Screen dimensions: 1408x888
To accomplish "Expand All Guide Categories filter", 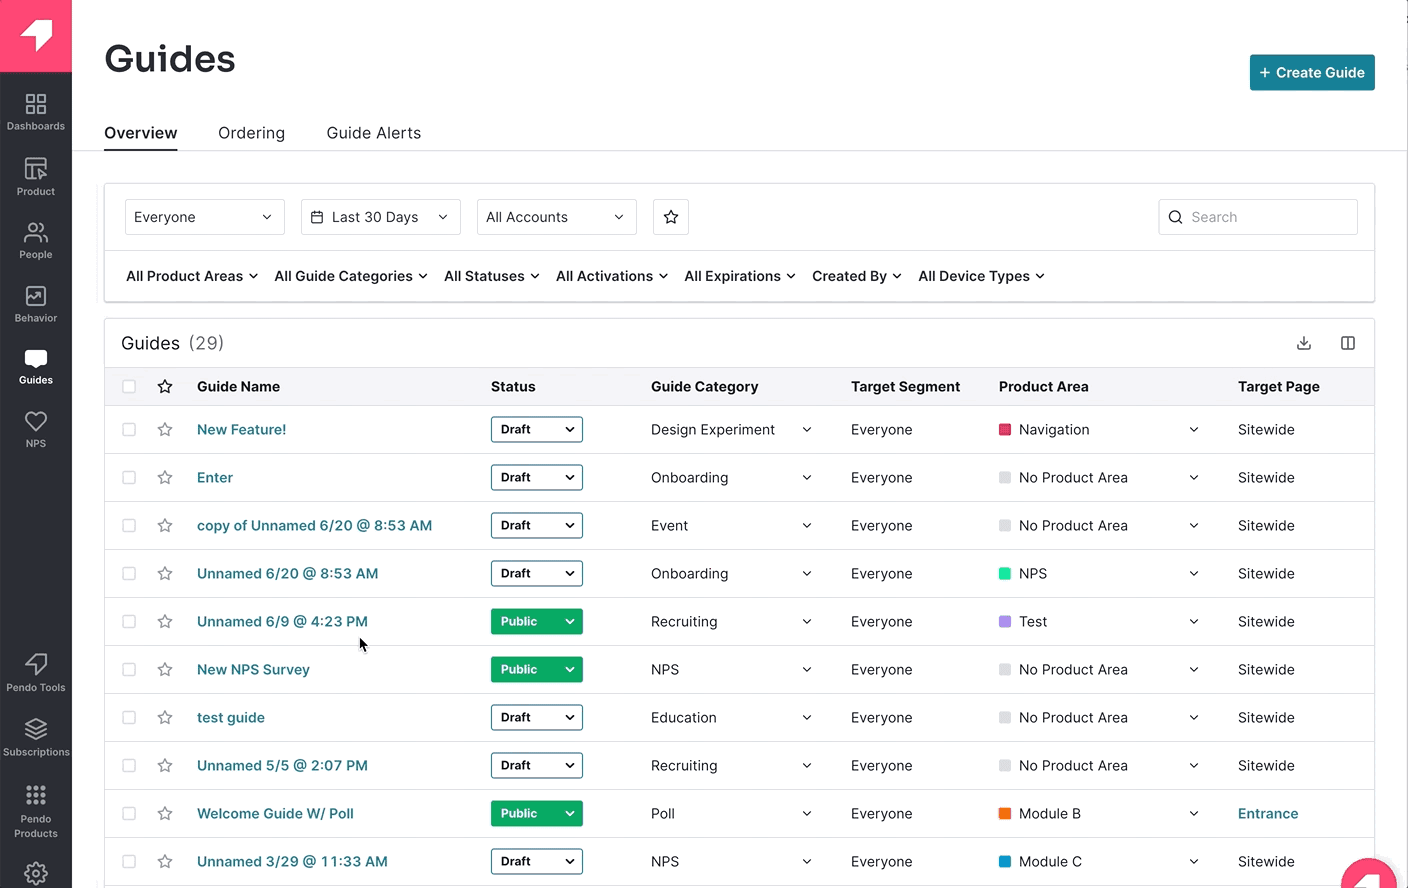I will 351,276.
